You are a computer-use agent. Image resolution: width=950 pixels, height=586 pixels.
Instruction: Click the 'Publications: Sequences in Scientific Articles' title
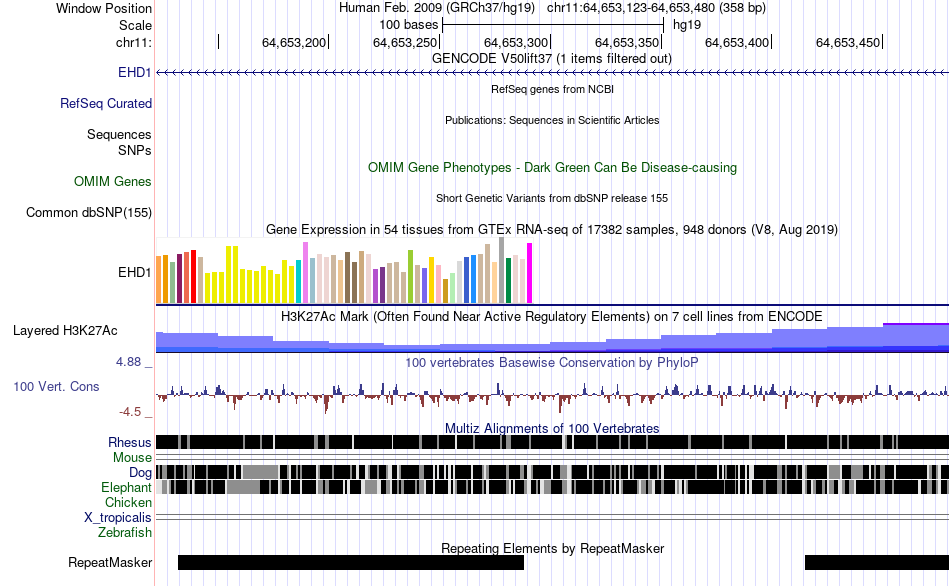(552, 120)
